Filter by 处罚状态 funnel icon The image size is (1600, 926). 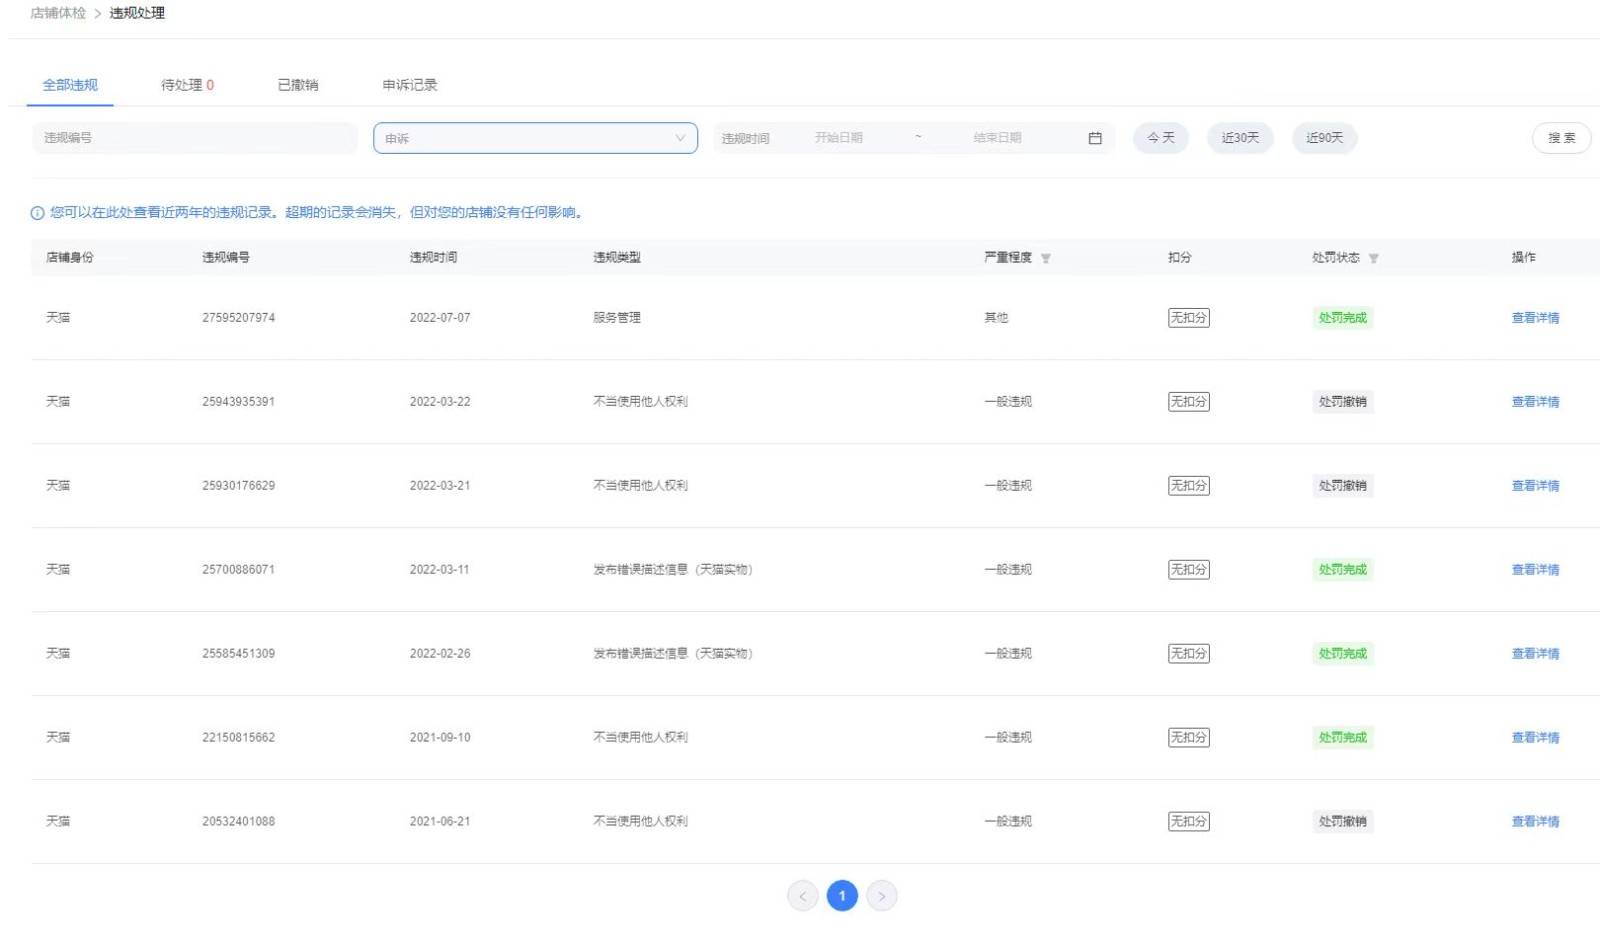point(1373,258)
